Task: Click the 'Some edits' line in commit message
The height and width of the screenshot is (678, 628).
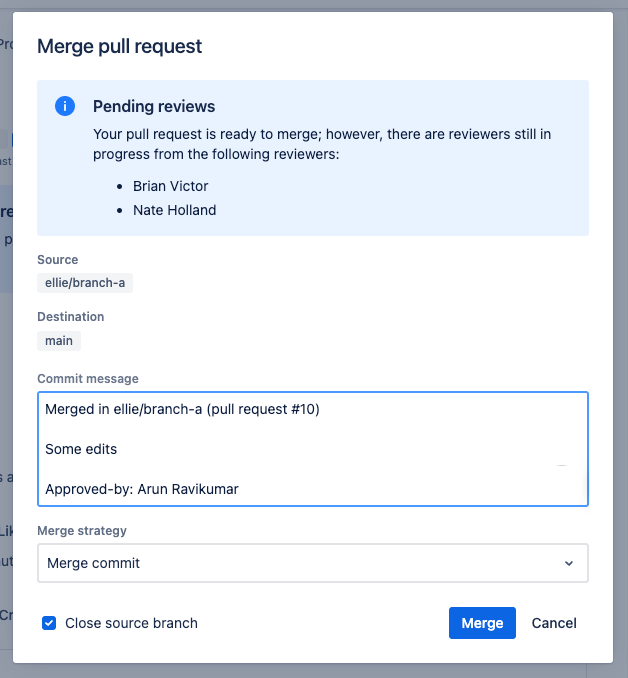Action: [x=81, y=449]
